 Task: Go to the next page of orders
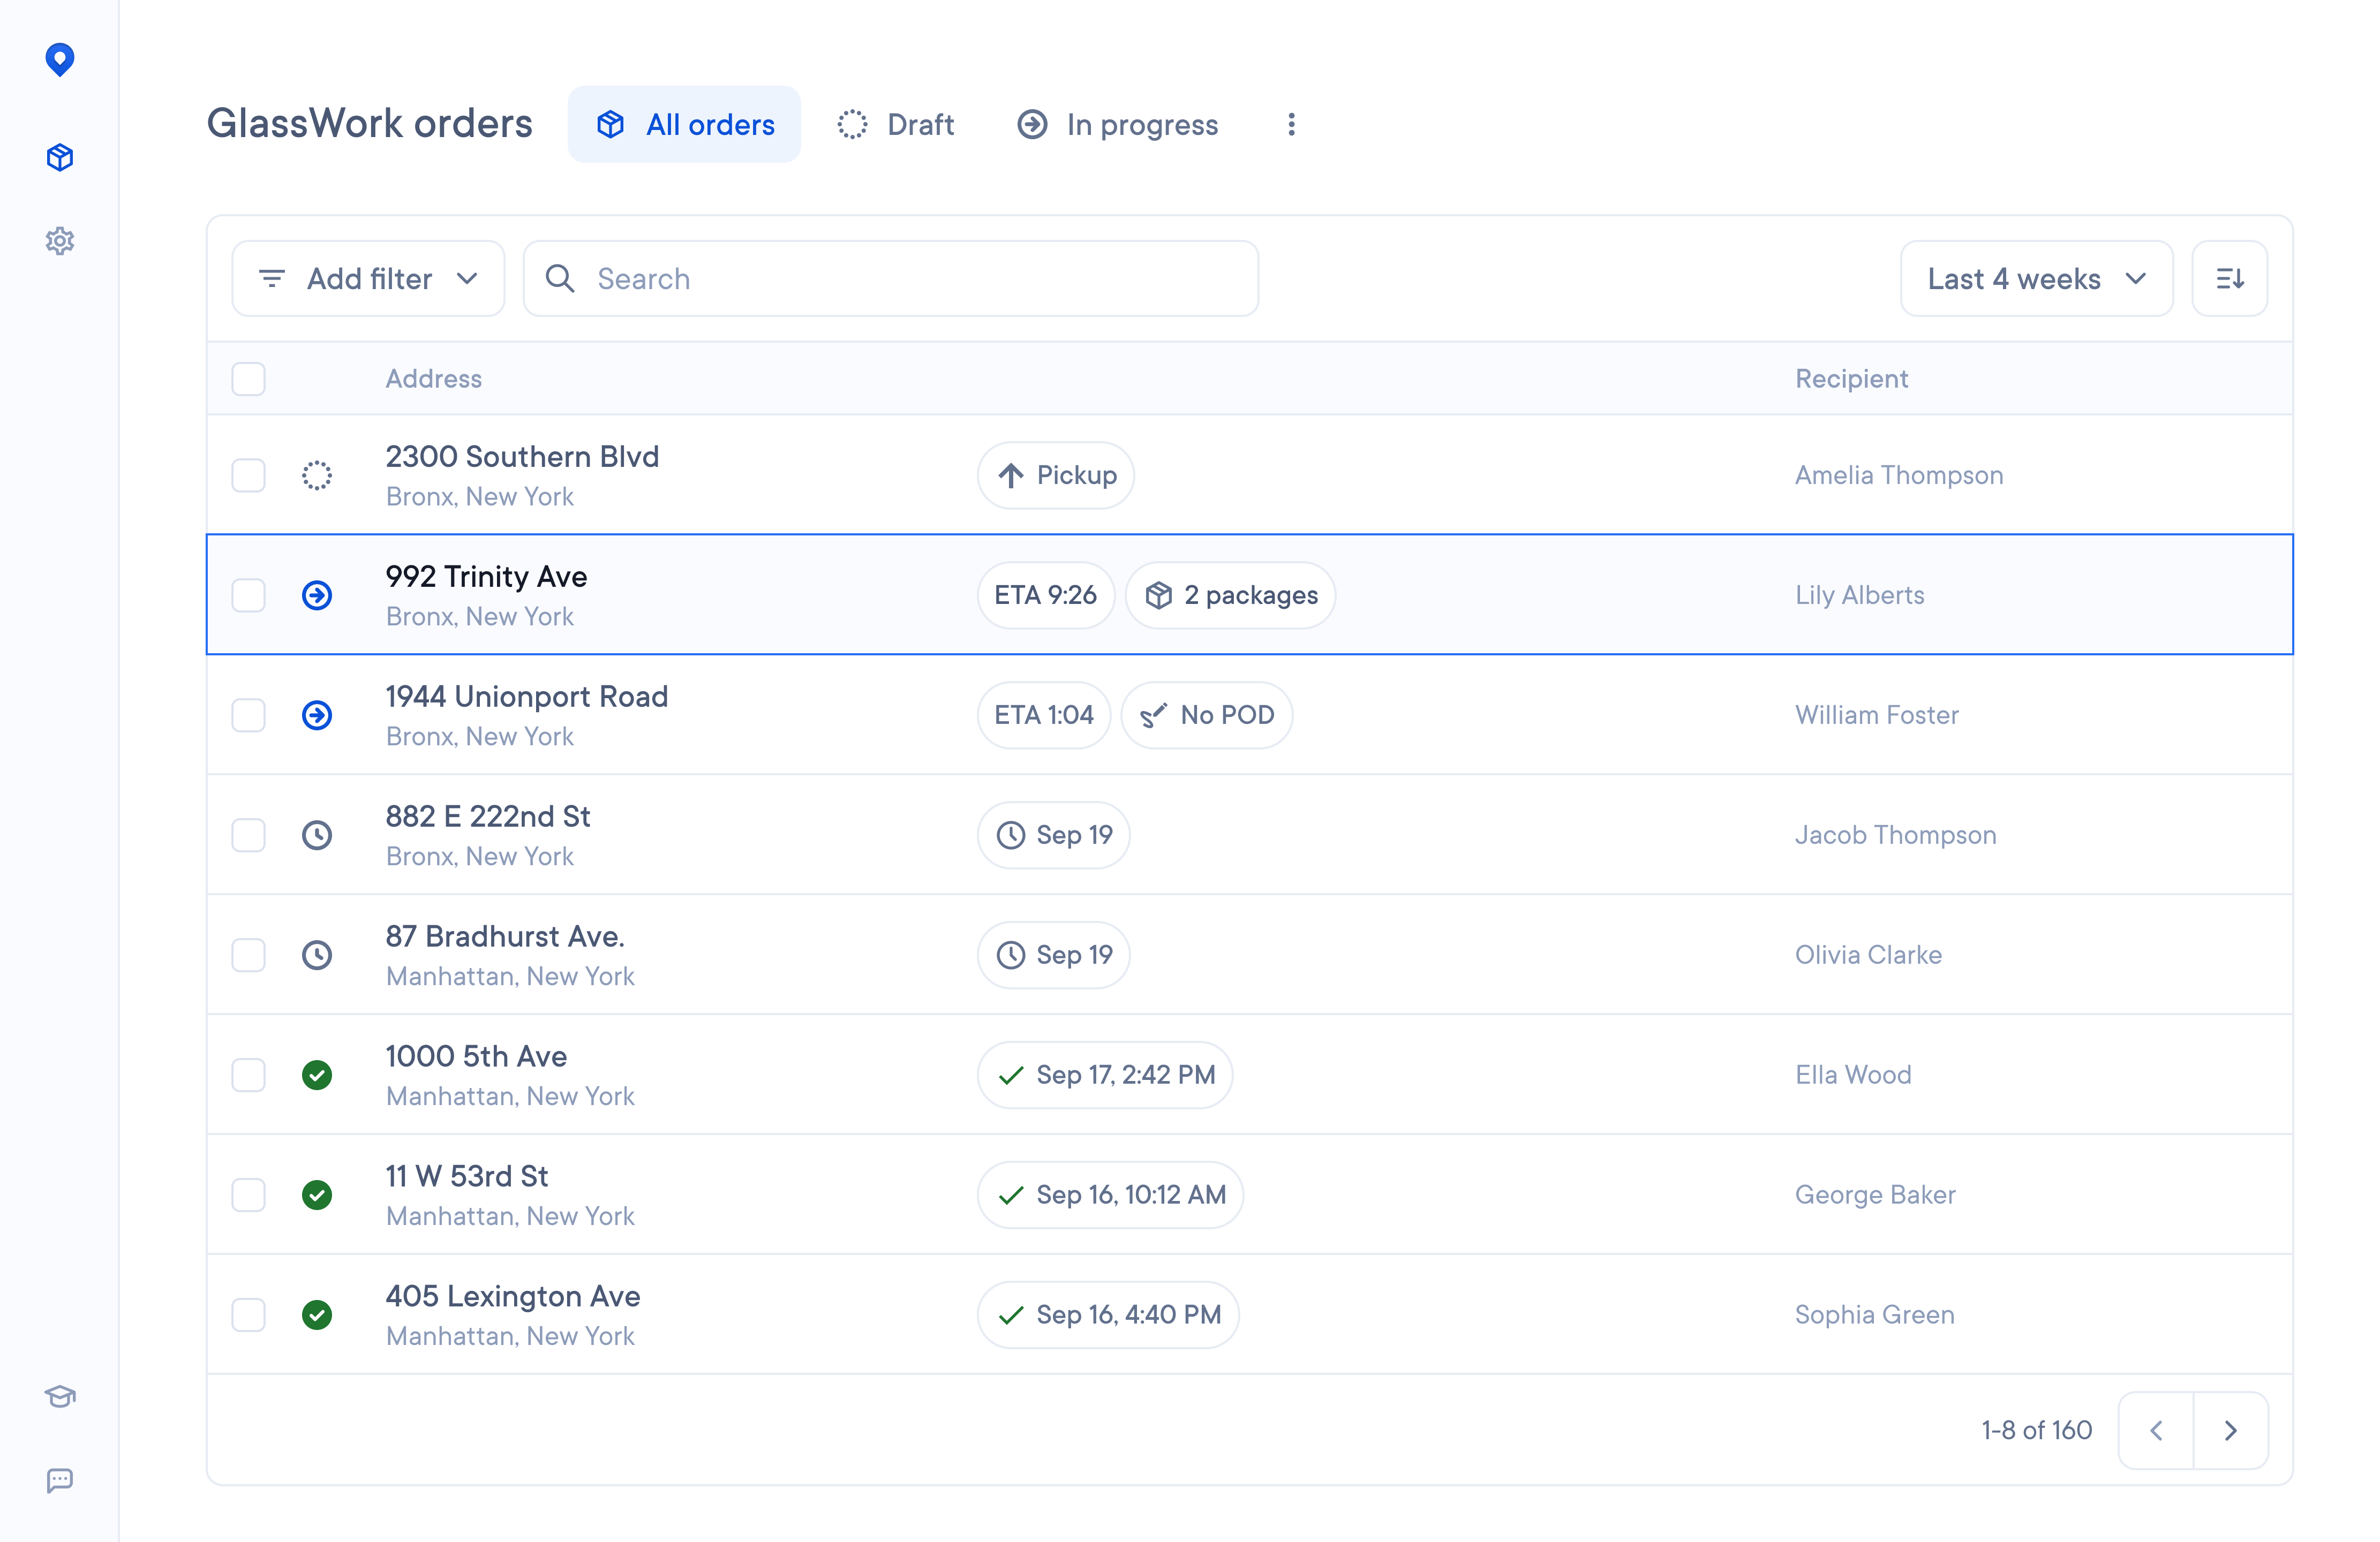tap(2230, 1430)
